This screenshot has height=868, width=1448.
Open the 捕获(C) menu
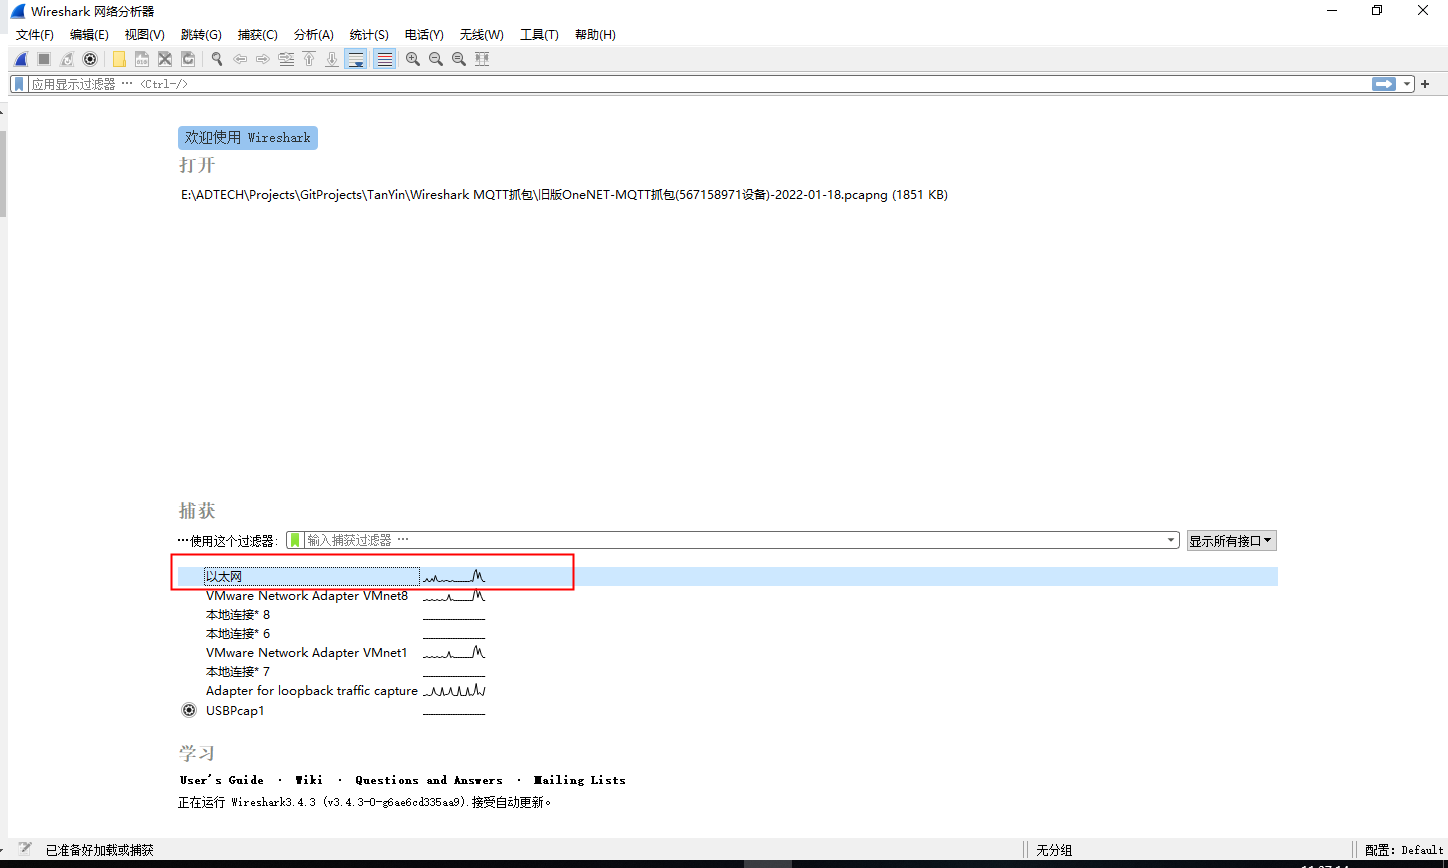[x=257, y=35]
